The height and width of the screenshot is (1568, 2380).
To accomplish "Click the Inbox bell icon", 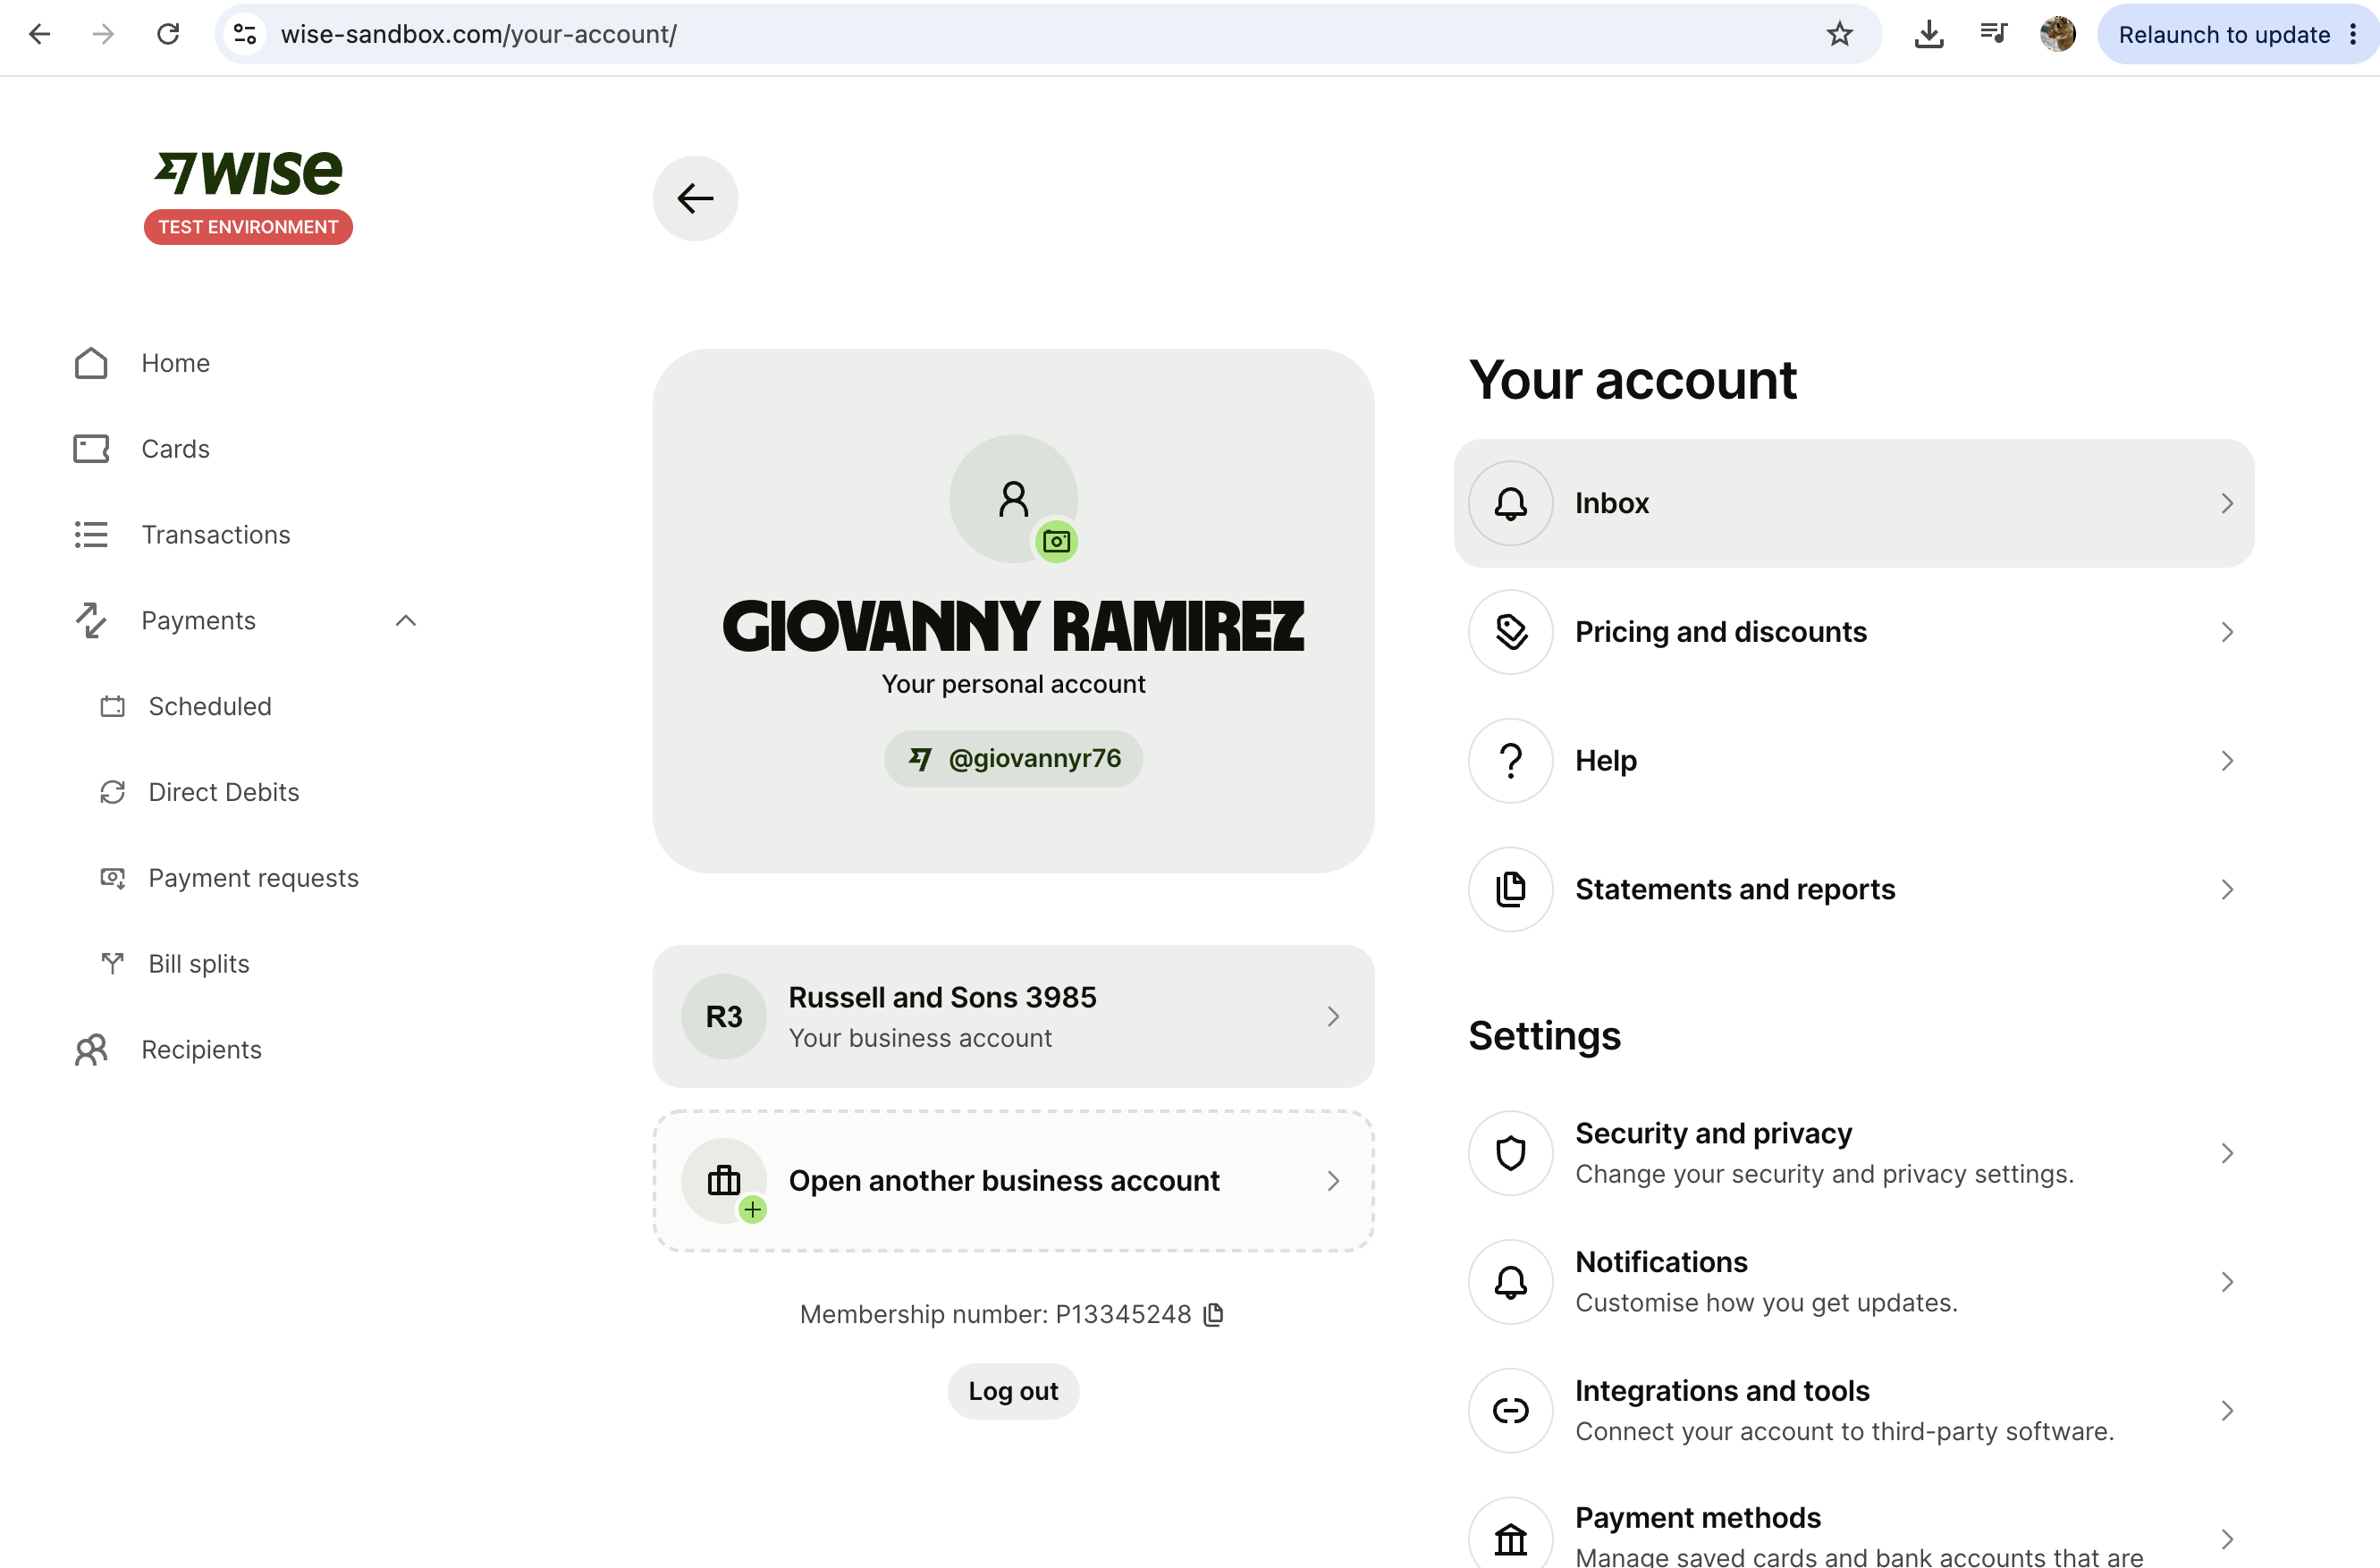I will (1510, 503).
